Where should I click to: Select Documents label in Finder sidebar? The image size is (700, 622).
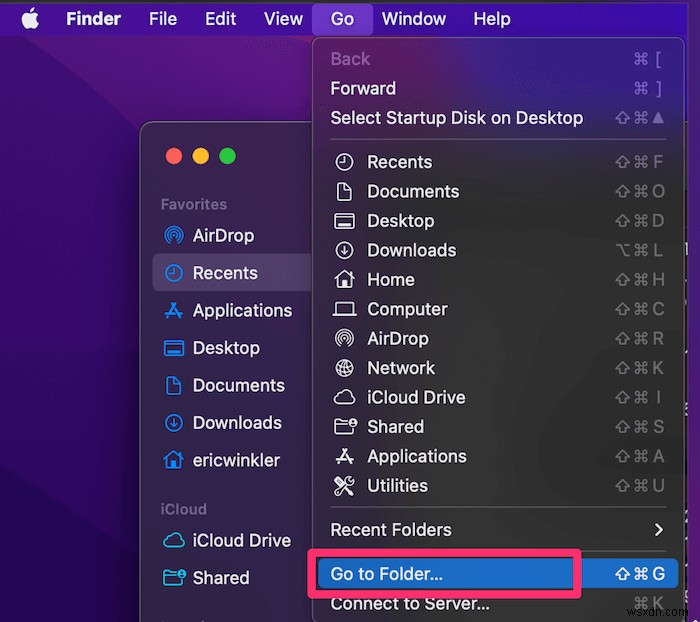239,385
